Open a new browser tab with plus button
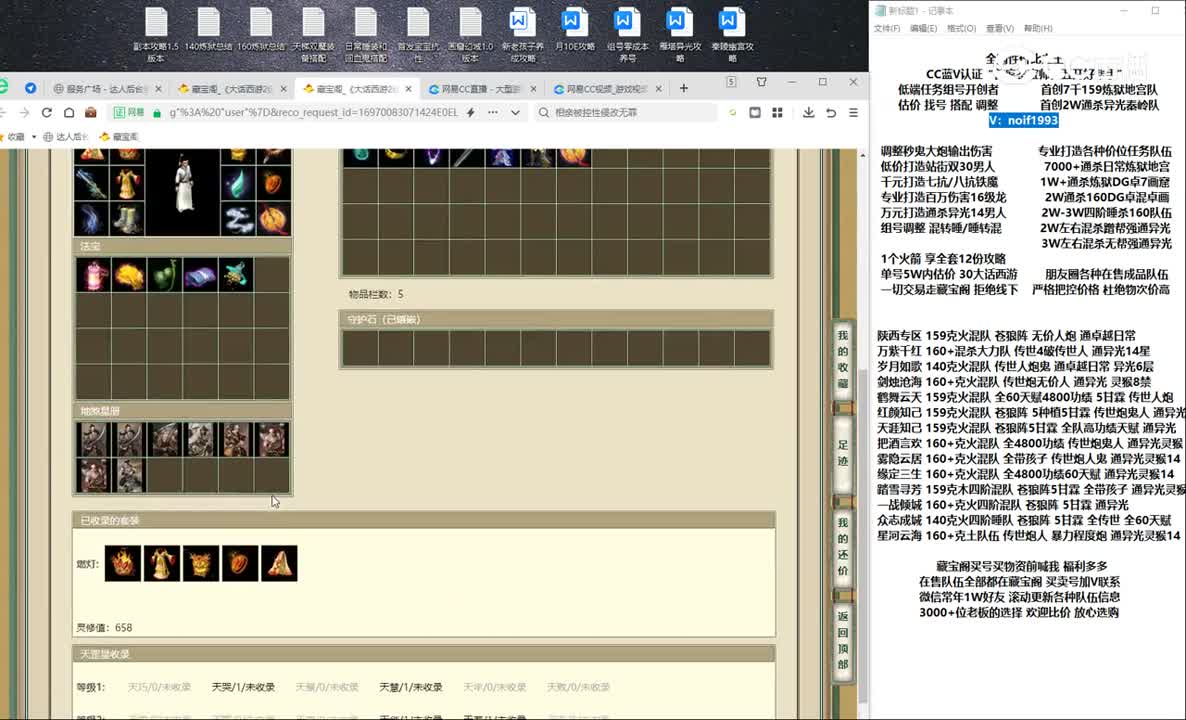Screen dimensions: 1186x720 coord(684,88)
